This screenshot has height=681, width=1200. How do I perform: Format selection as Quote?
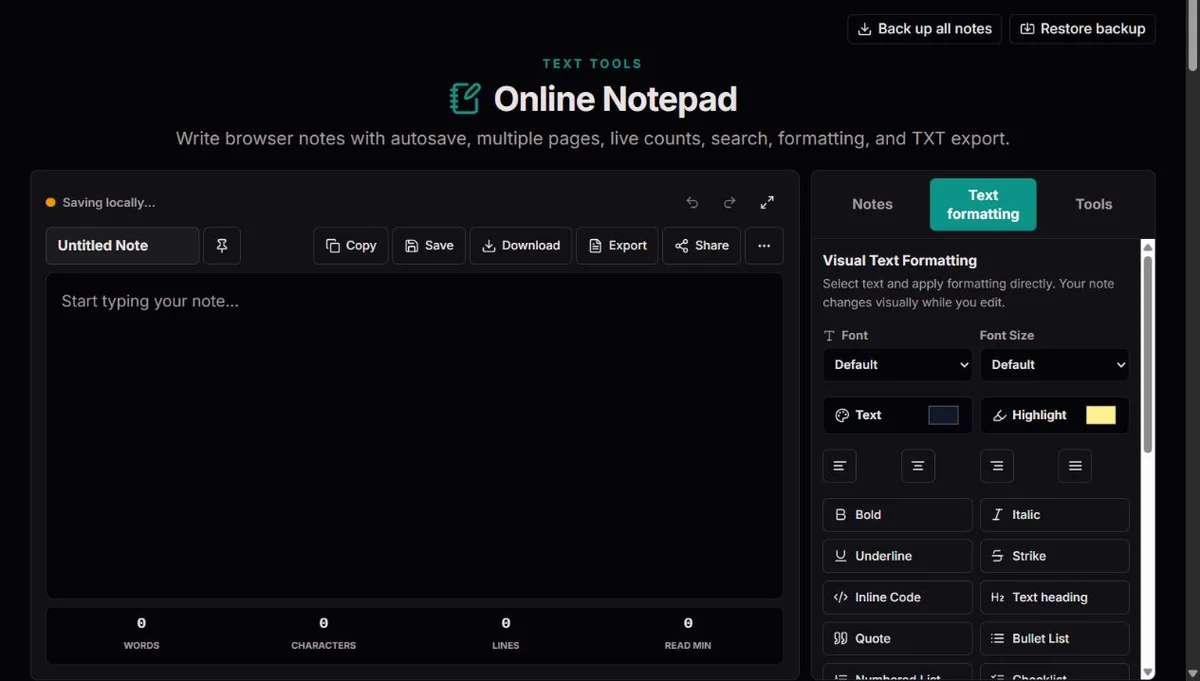(x=897, y=638)
